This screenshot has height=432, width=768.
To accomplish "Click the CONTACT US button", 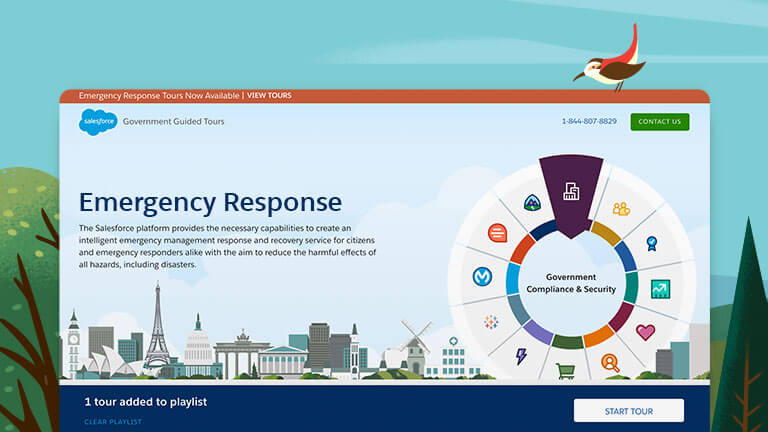I will pyautogui.click(x=660, y=121).
